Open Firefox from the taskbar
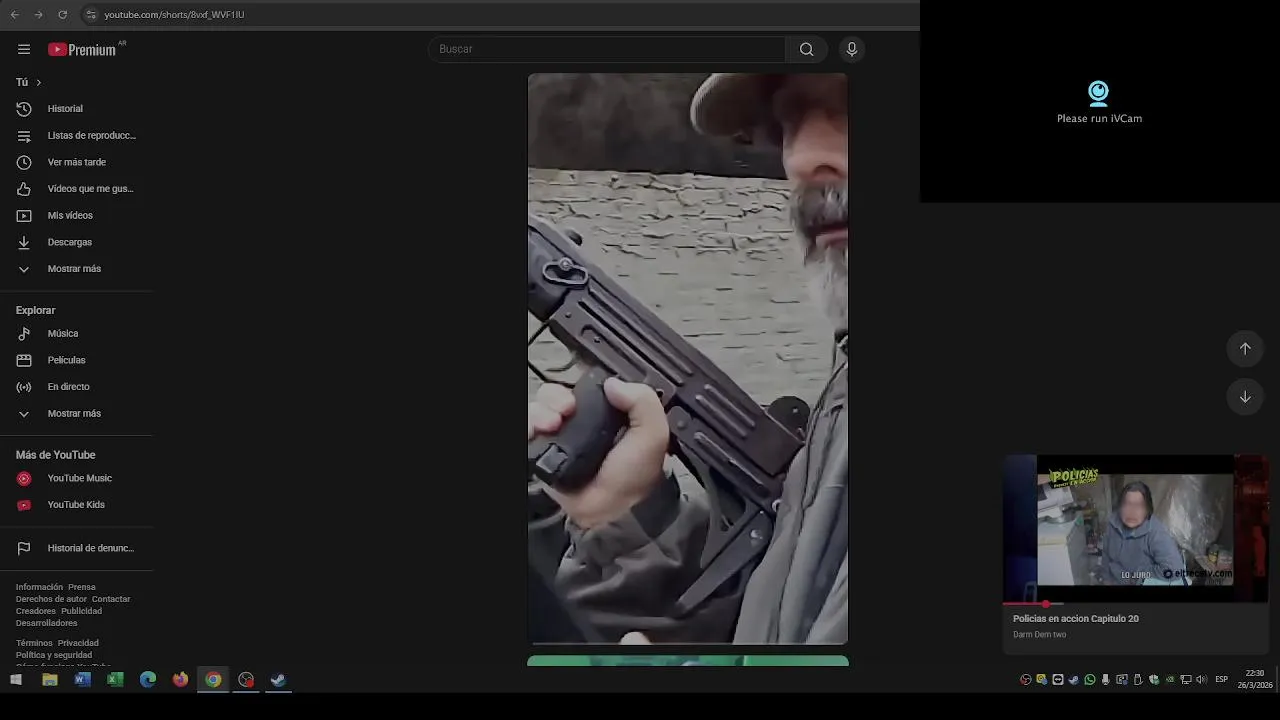This screenshot has width=1280, height=720. click(x=180, y=680)
